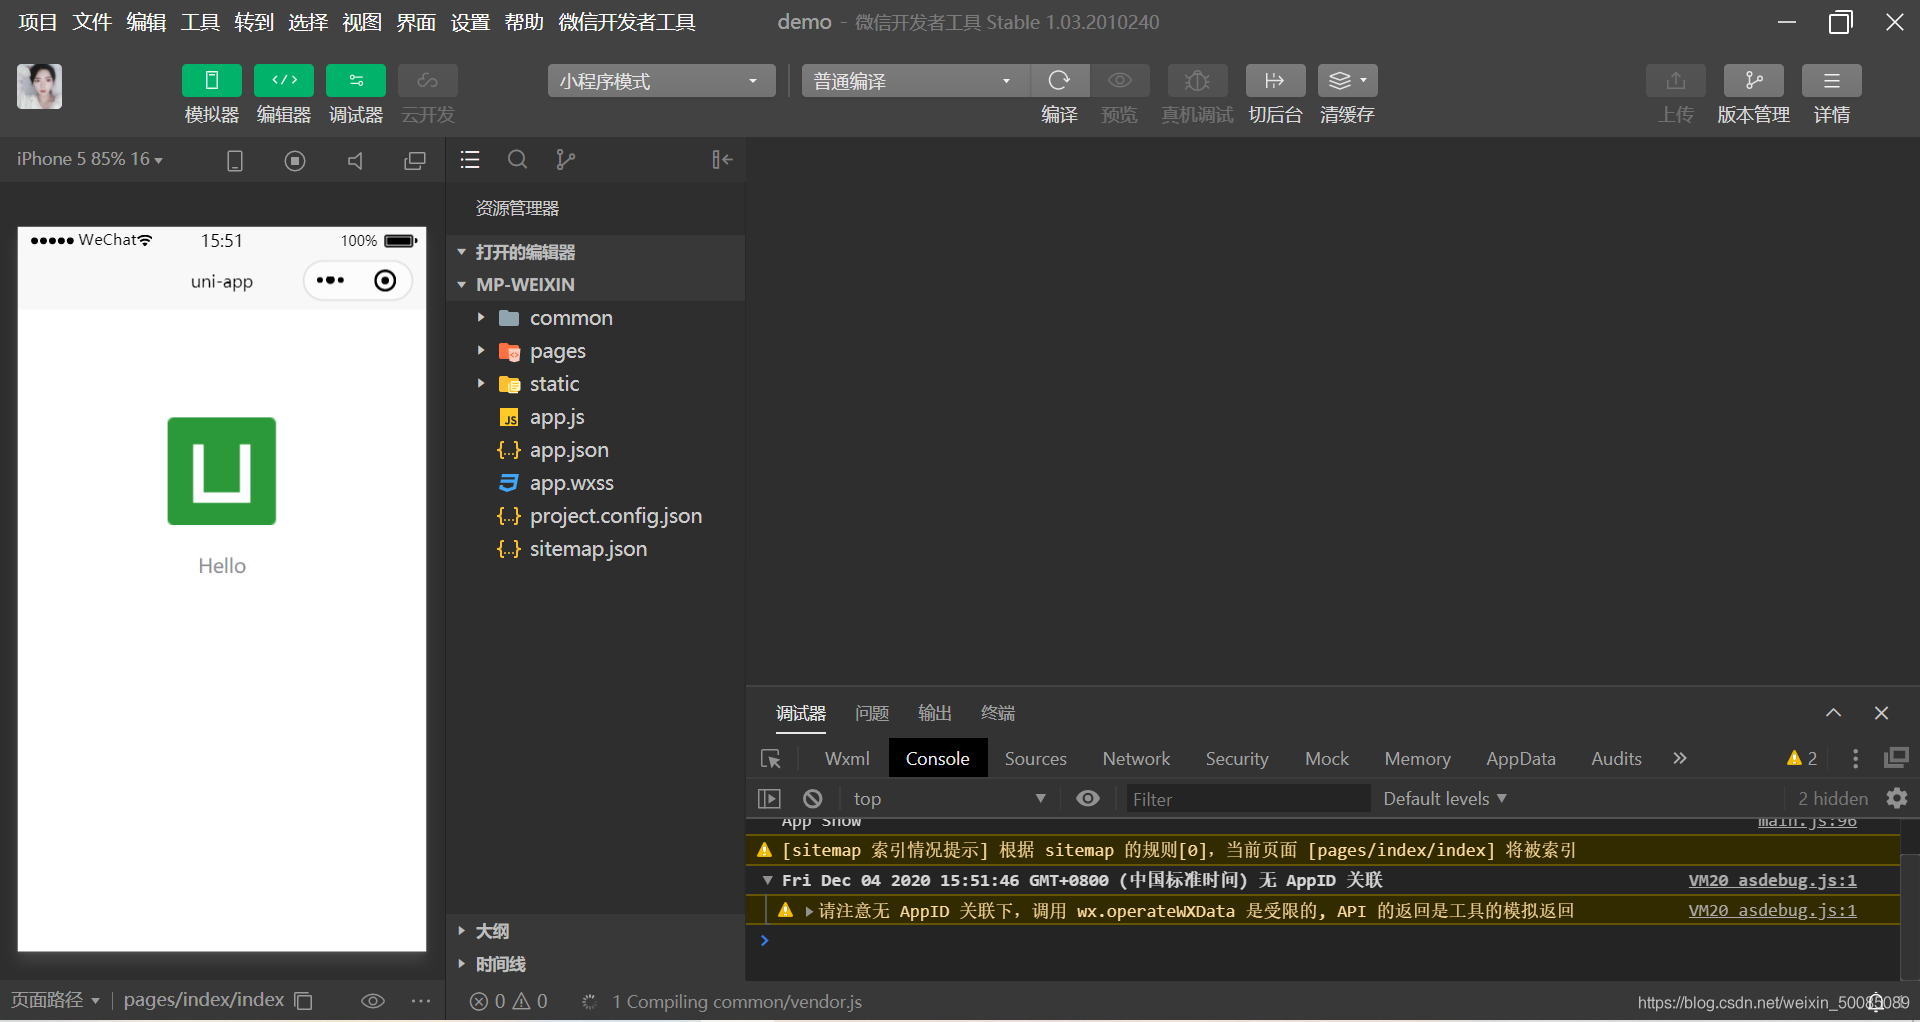Open the AppData devtools tab
Screen dimensions: 1920x1022
[x=1520, y=759]
